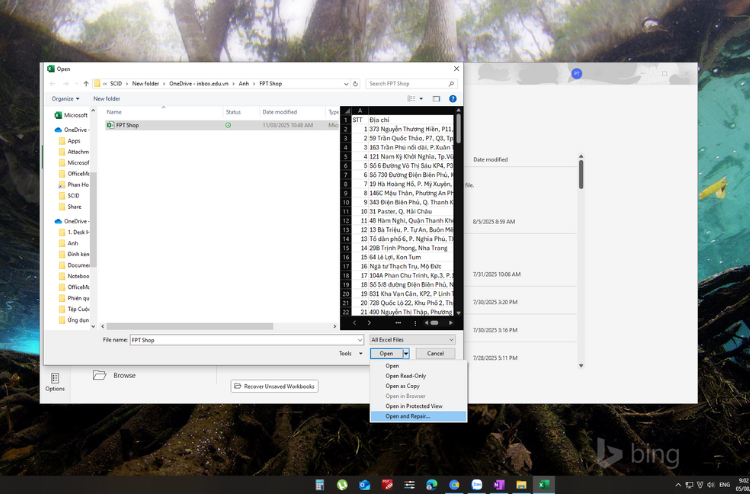
Task: Click the PT account avatar in Excel window
Action: tap(576, 74)
